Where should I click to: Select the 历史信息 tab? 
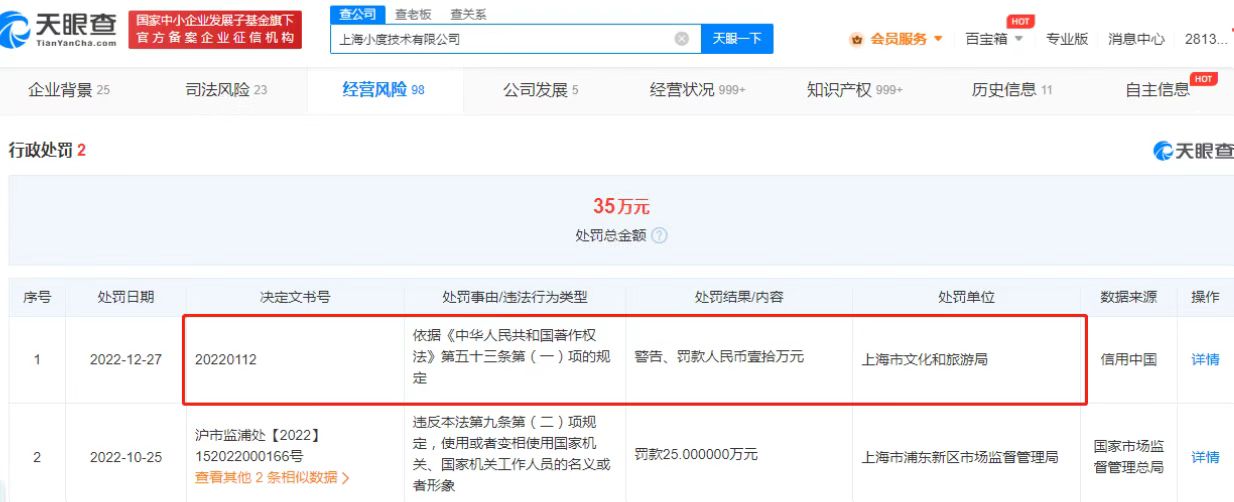click(x=1012, y=90)
